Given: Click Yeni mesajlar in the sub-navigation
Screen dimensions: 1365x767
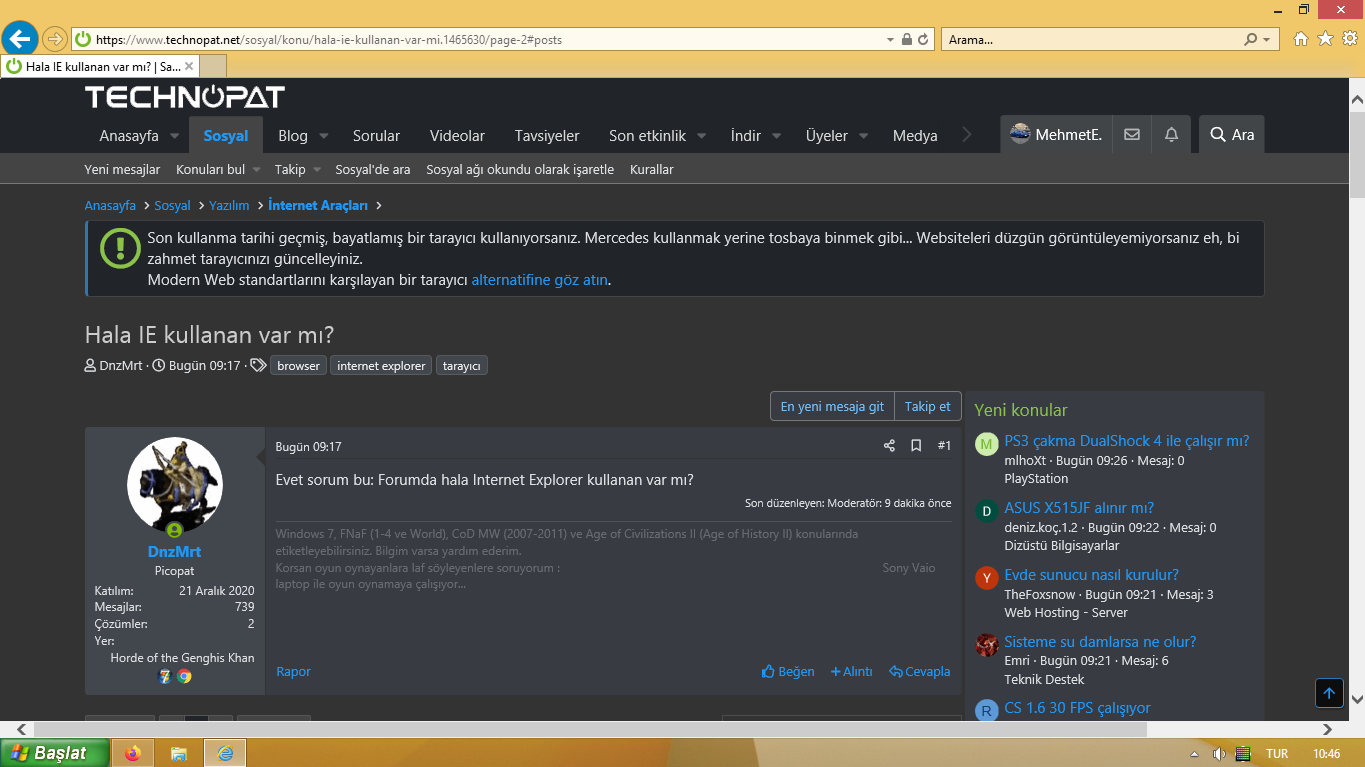Looking at the screenshot, I should (x=122, y=169).
